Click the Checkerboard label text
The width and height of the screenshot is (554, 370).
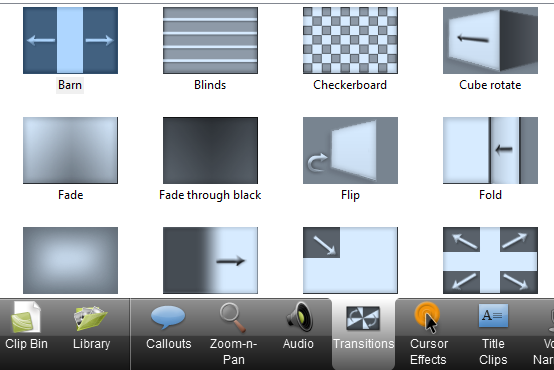(x=350, y=85)
